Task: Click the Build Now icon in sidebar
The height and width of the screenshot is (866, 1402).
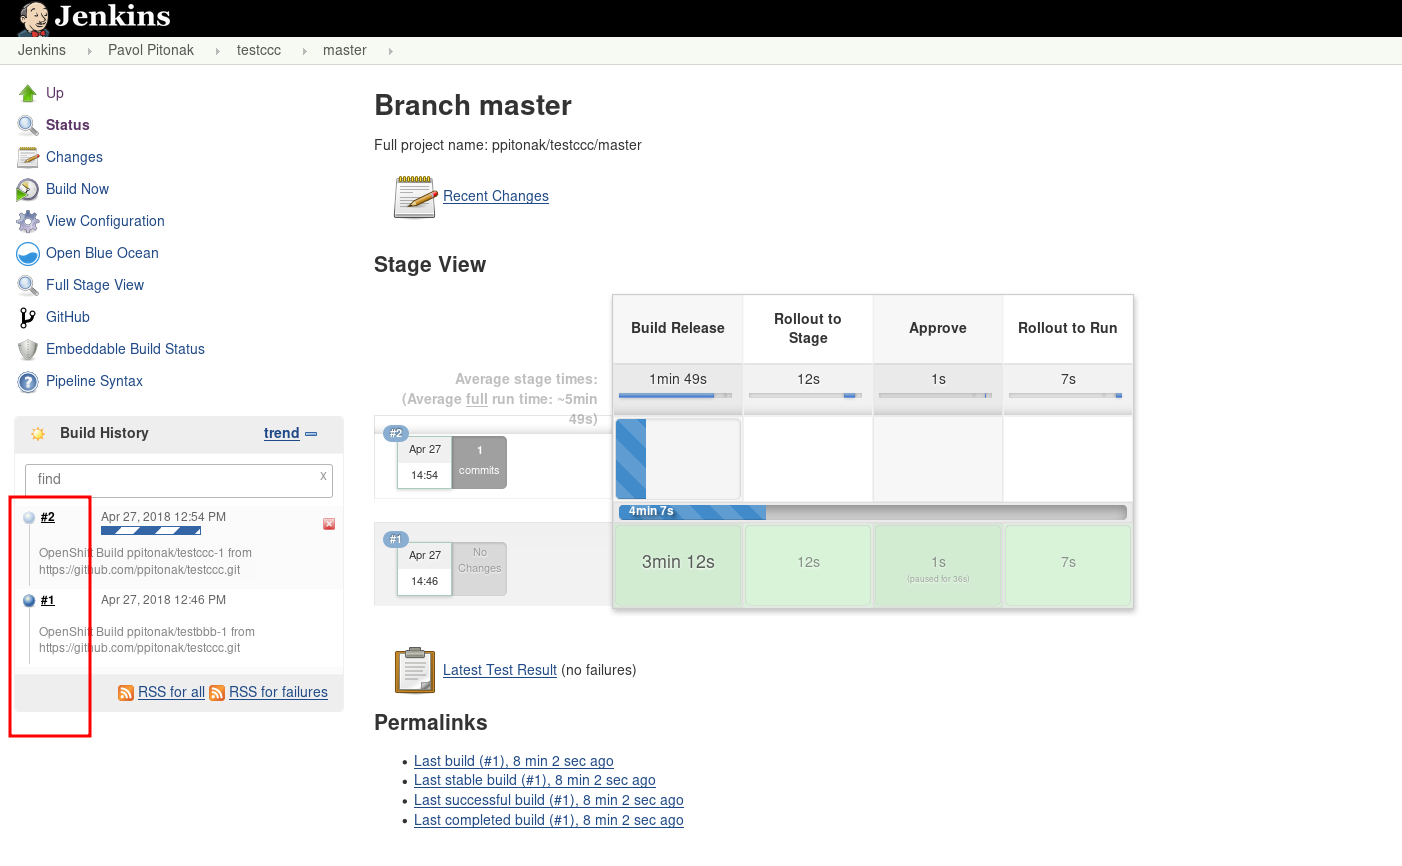Action: [28, 189]
